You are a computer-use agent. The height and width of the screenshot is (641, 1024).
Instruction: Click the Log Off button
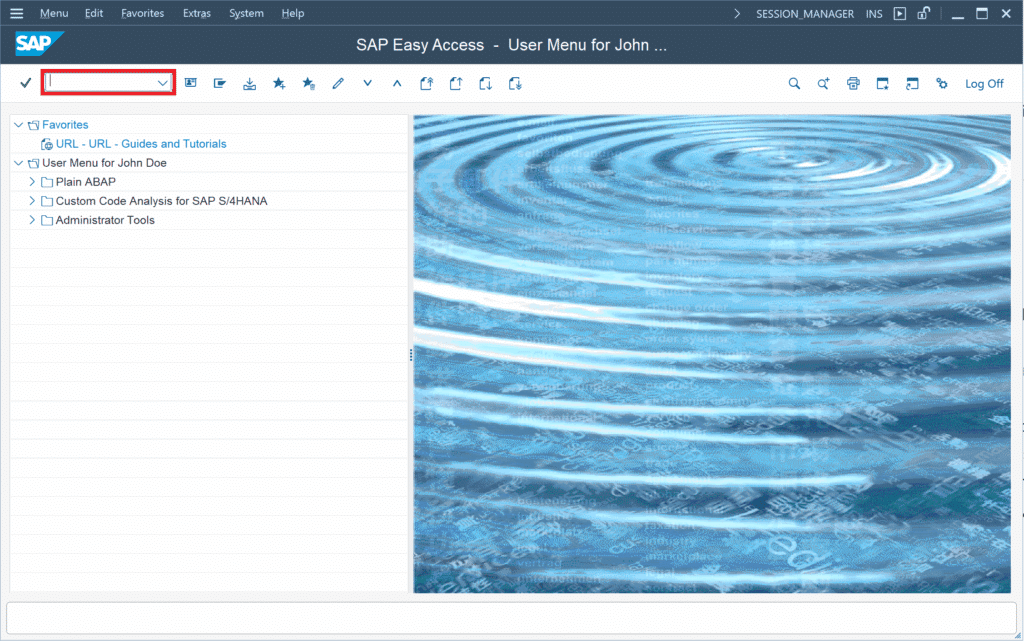[984, 84]
